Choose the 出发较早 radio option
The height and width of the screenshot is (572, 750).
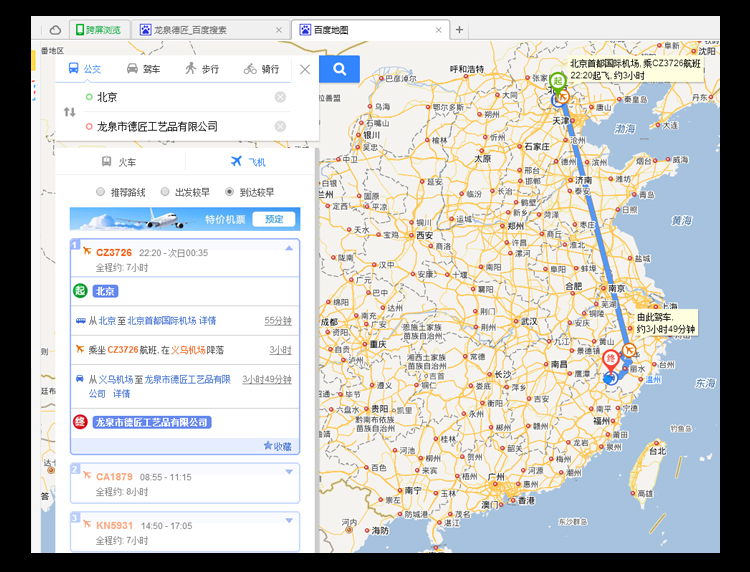(x=165, y=192)
